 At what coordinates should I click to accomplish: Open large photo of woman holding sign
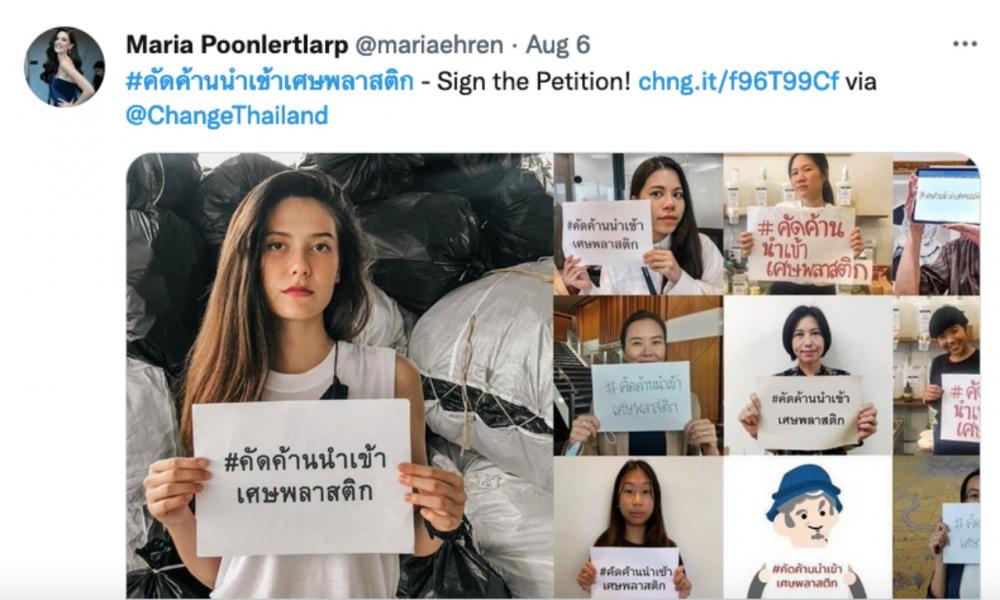[x=340, y=376]
